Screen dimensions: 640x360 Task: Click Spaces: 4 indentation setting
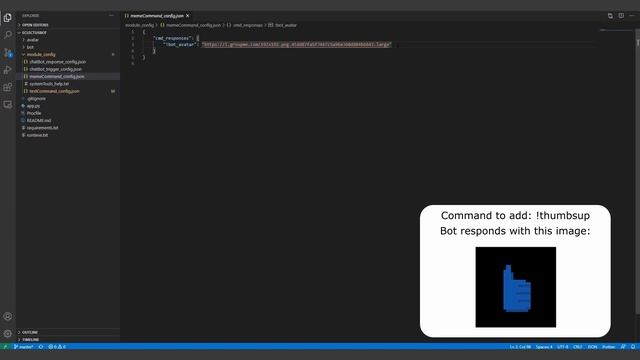click(544, 347)
